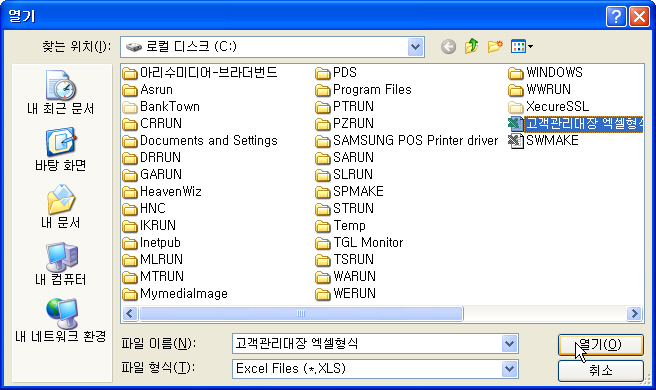
Task: Click the help question mark button
Action: (616, 17)
